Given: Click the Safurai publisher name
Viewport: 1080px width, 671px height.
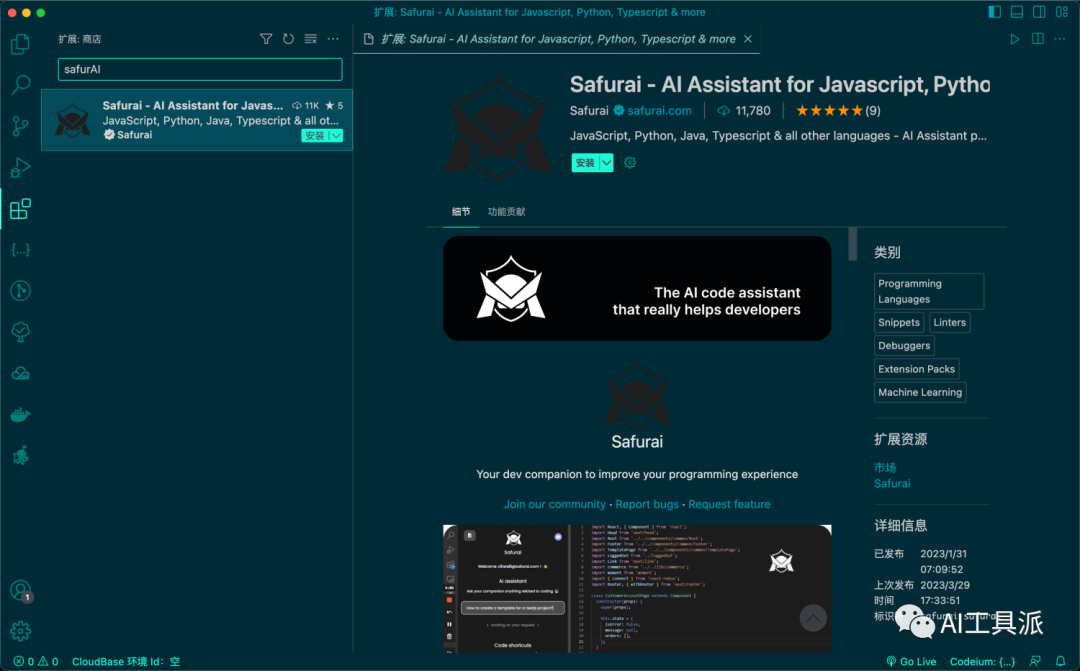Looking at the screenshot, I should [x=589, y=110].
